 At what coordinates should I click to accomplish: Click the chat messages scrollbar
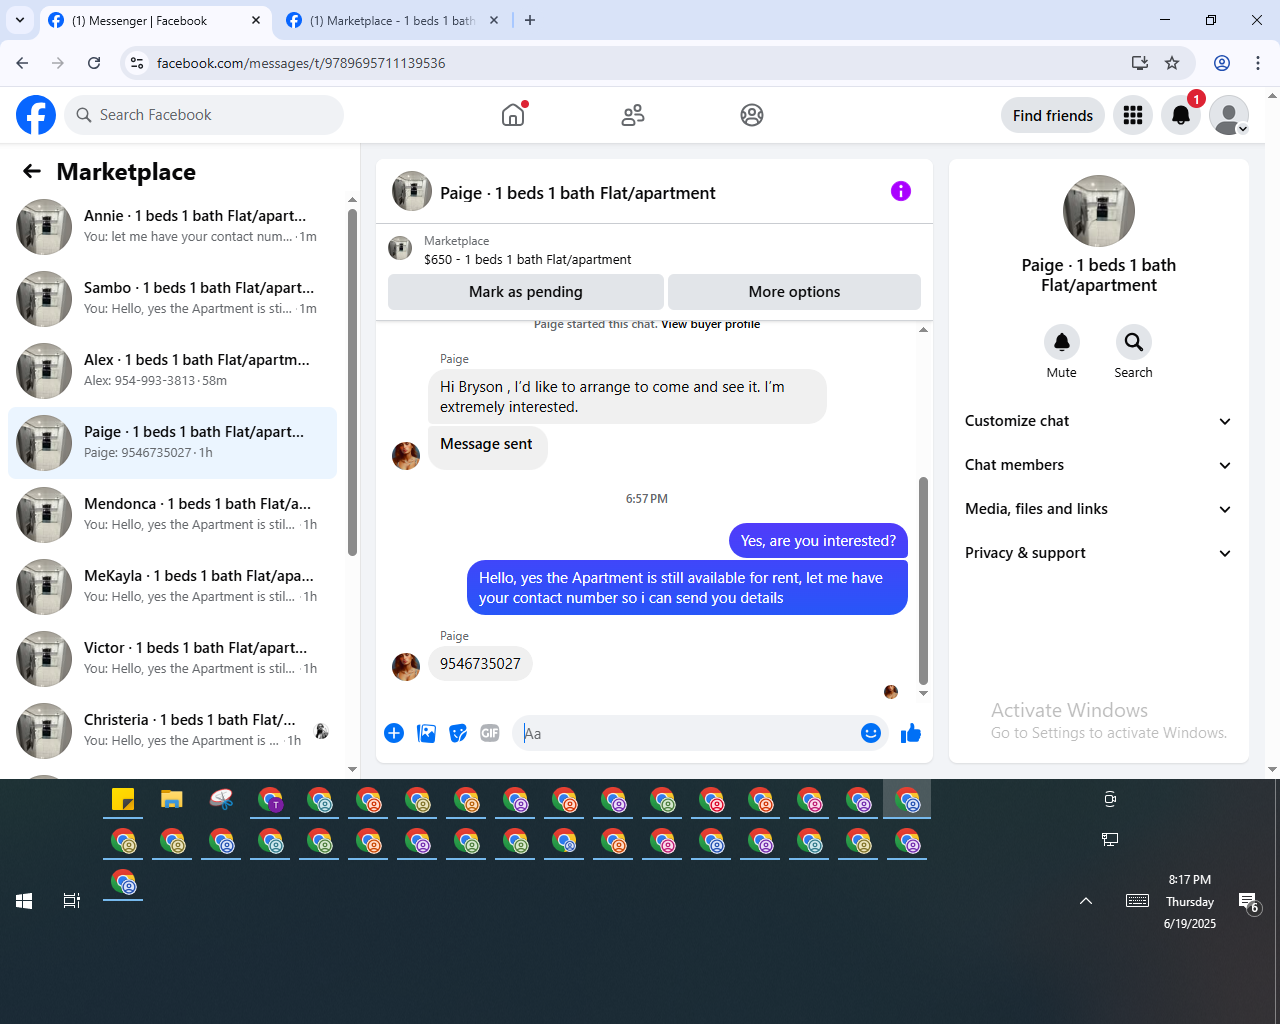click(923, 580)
